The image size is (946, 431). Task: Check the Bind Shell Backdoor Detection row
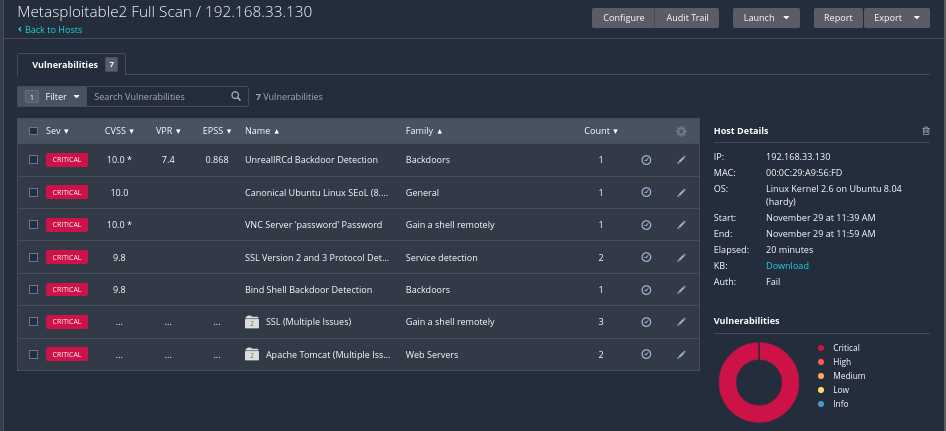click(x=33, y=290)
